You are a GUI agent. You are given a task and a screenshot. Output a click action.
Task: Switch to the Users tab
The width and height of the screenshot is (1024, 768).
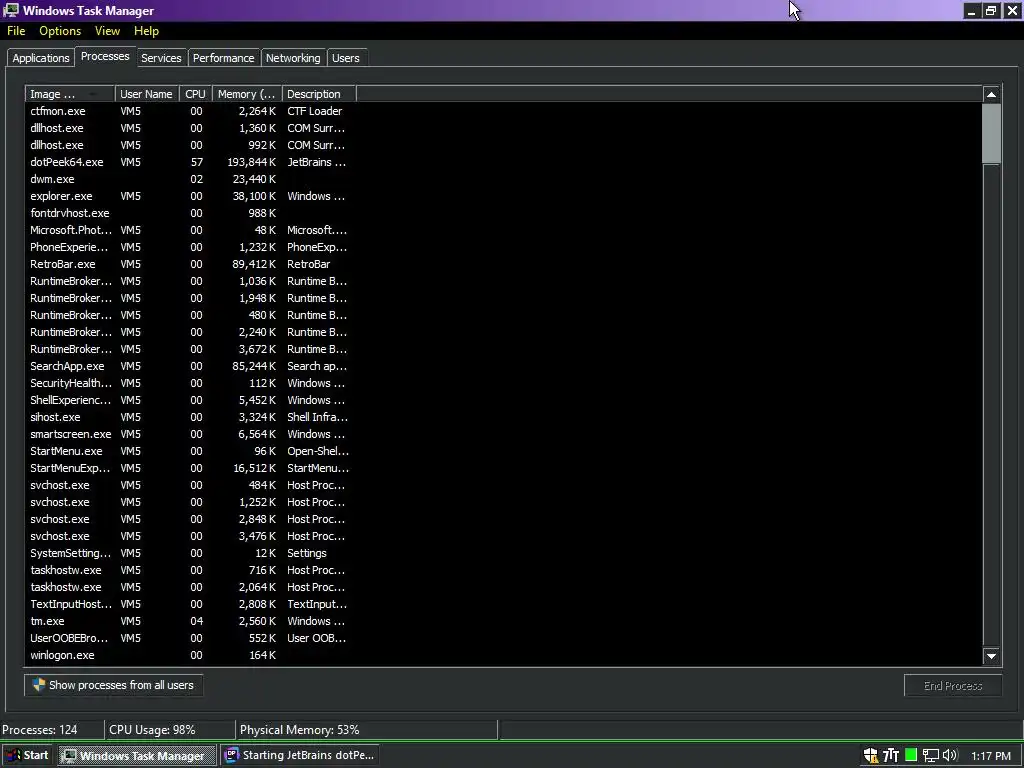pyautogui.click(x=345, y=58)
